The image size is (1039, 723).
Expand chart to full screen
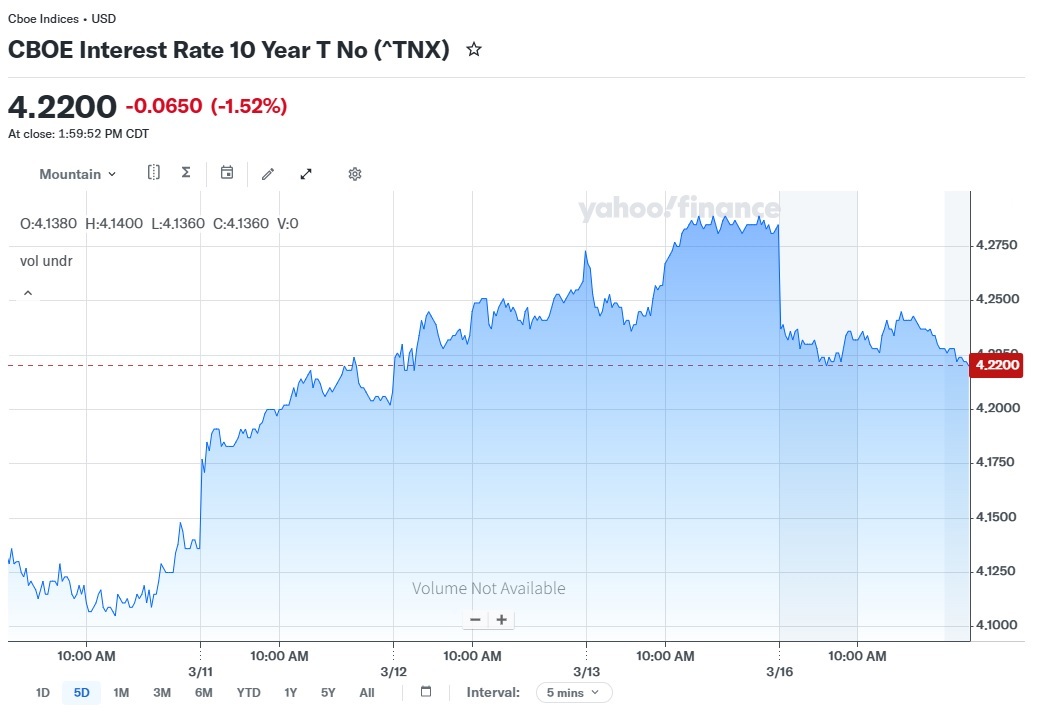[x=306, y=174]
